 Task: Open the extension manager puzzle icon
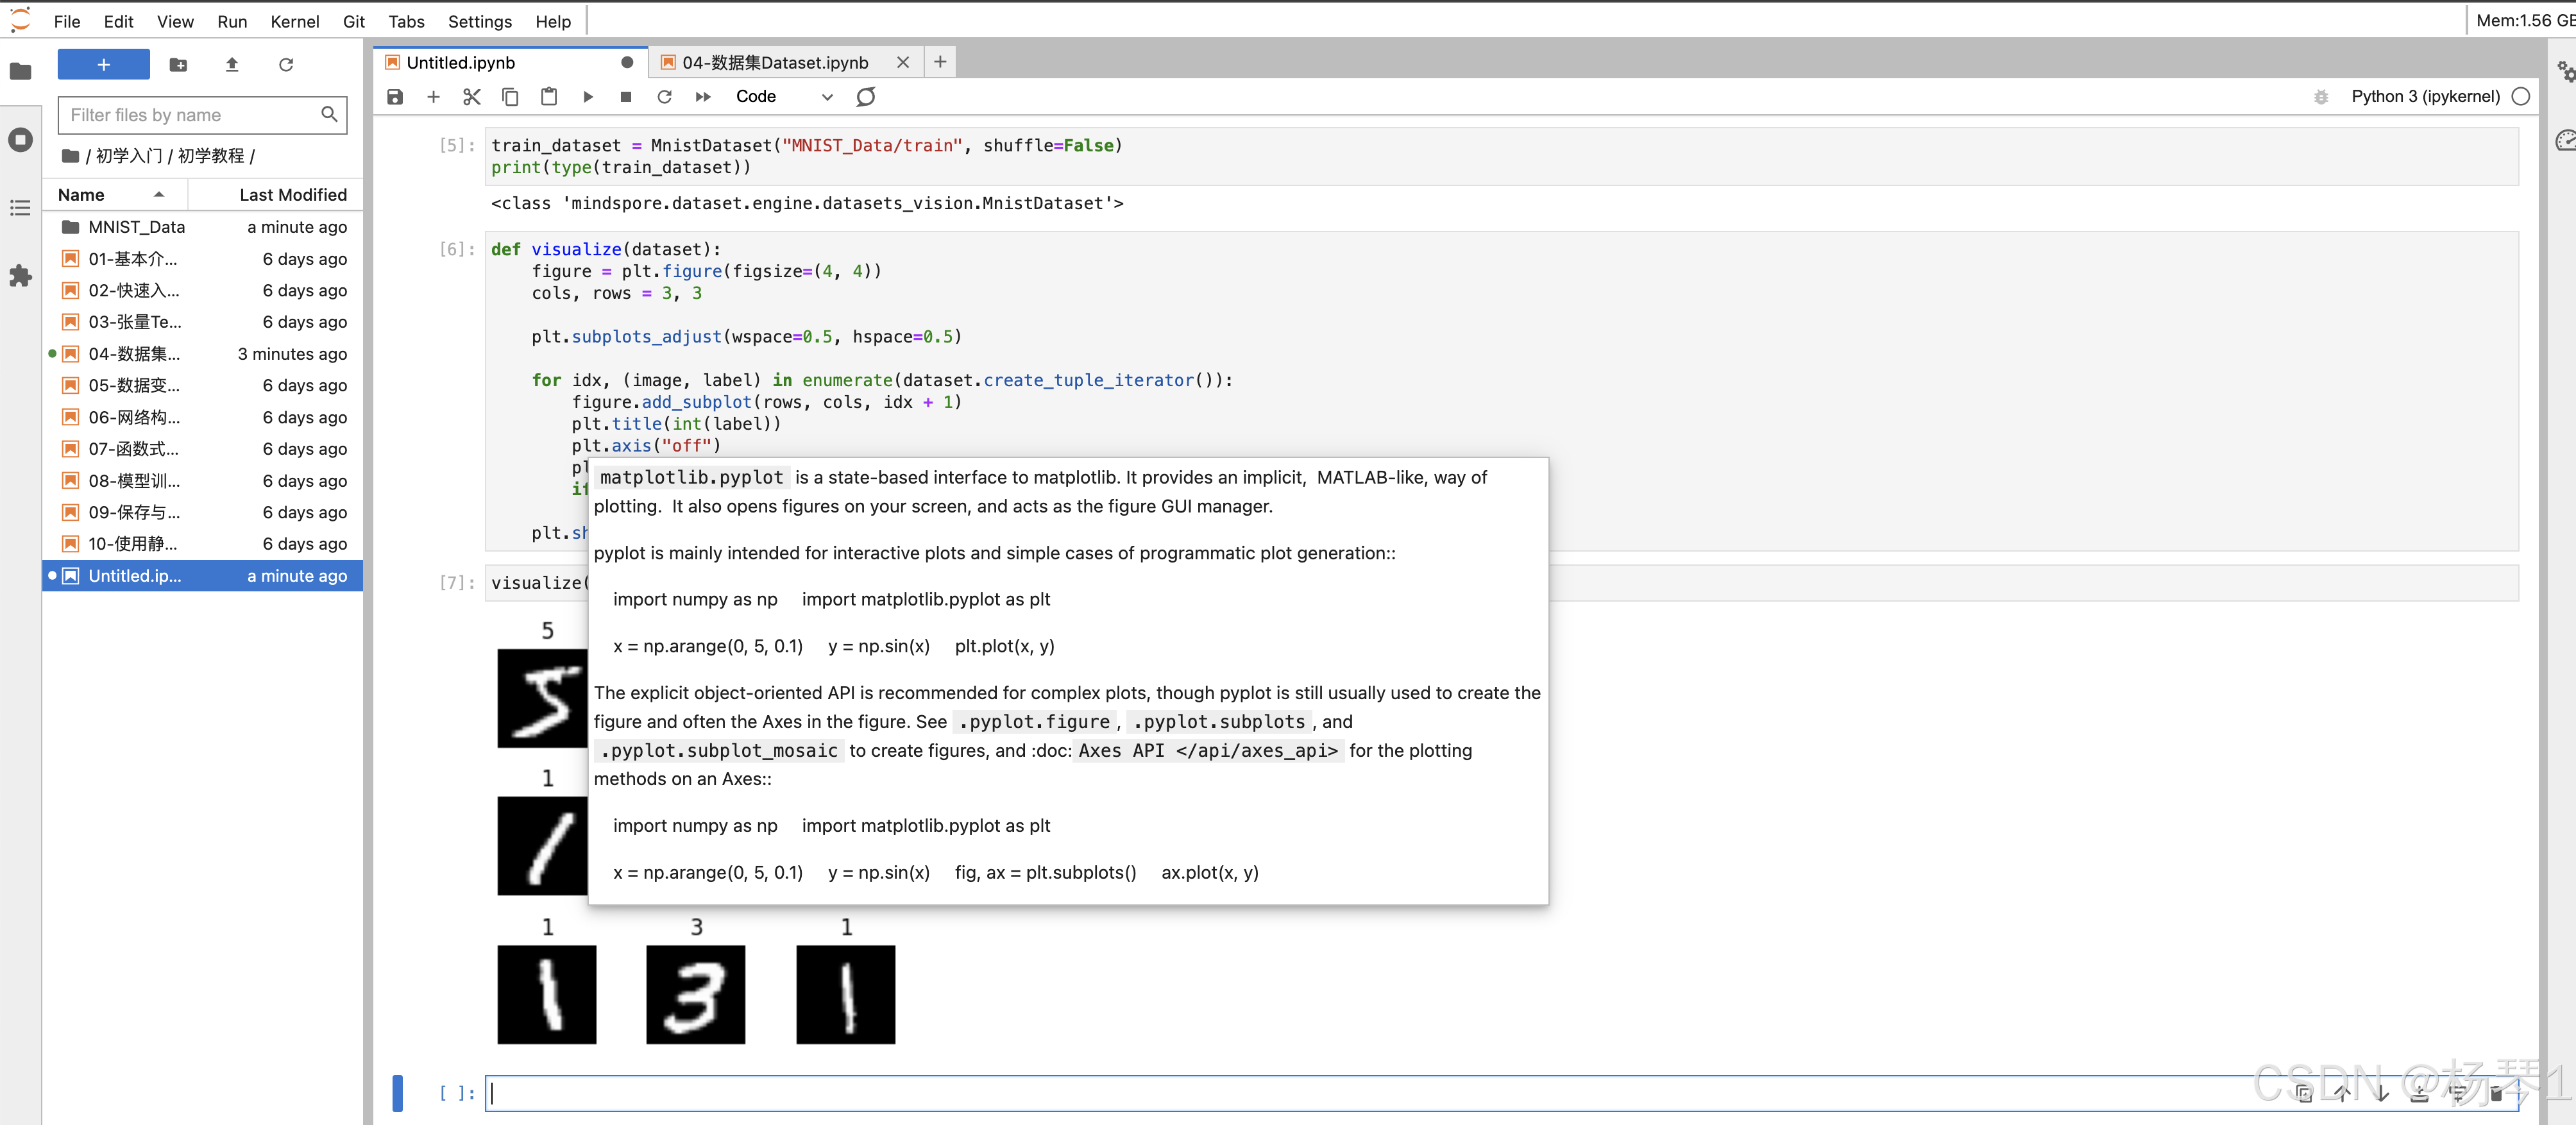coord(20,276)
